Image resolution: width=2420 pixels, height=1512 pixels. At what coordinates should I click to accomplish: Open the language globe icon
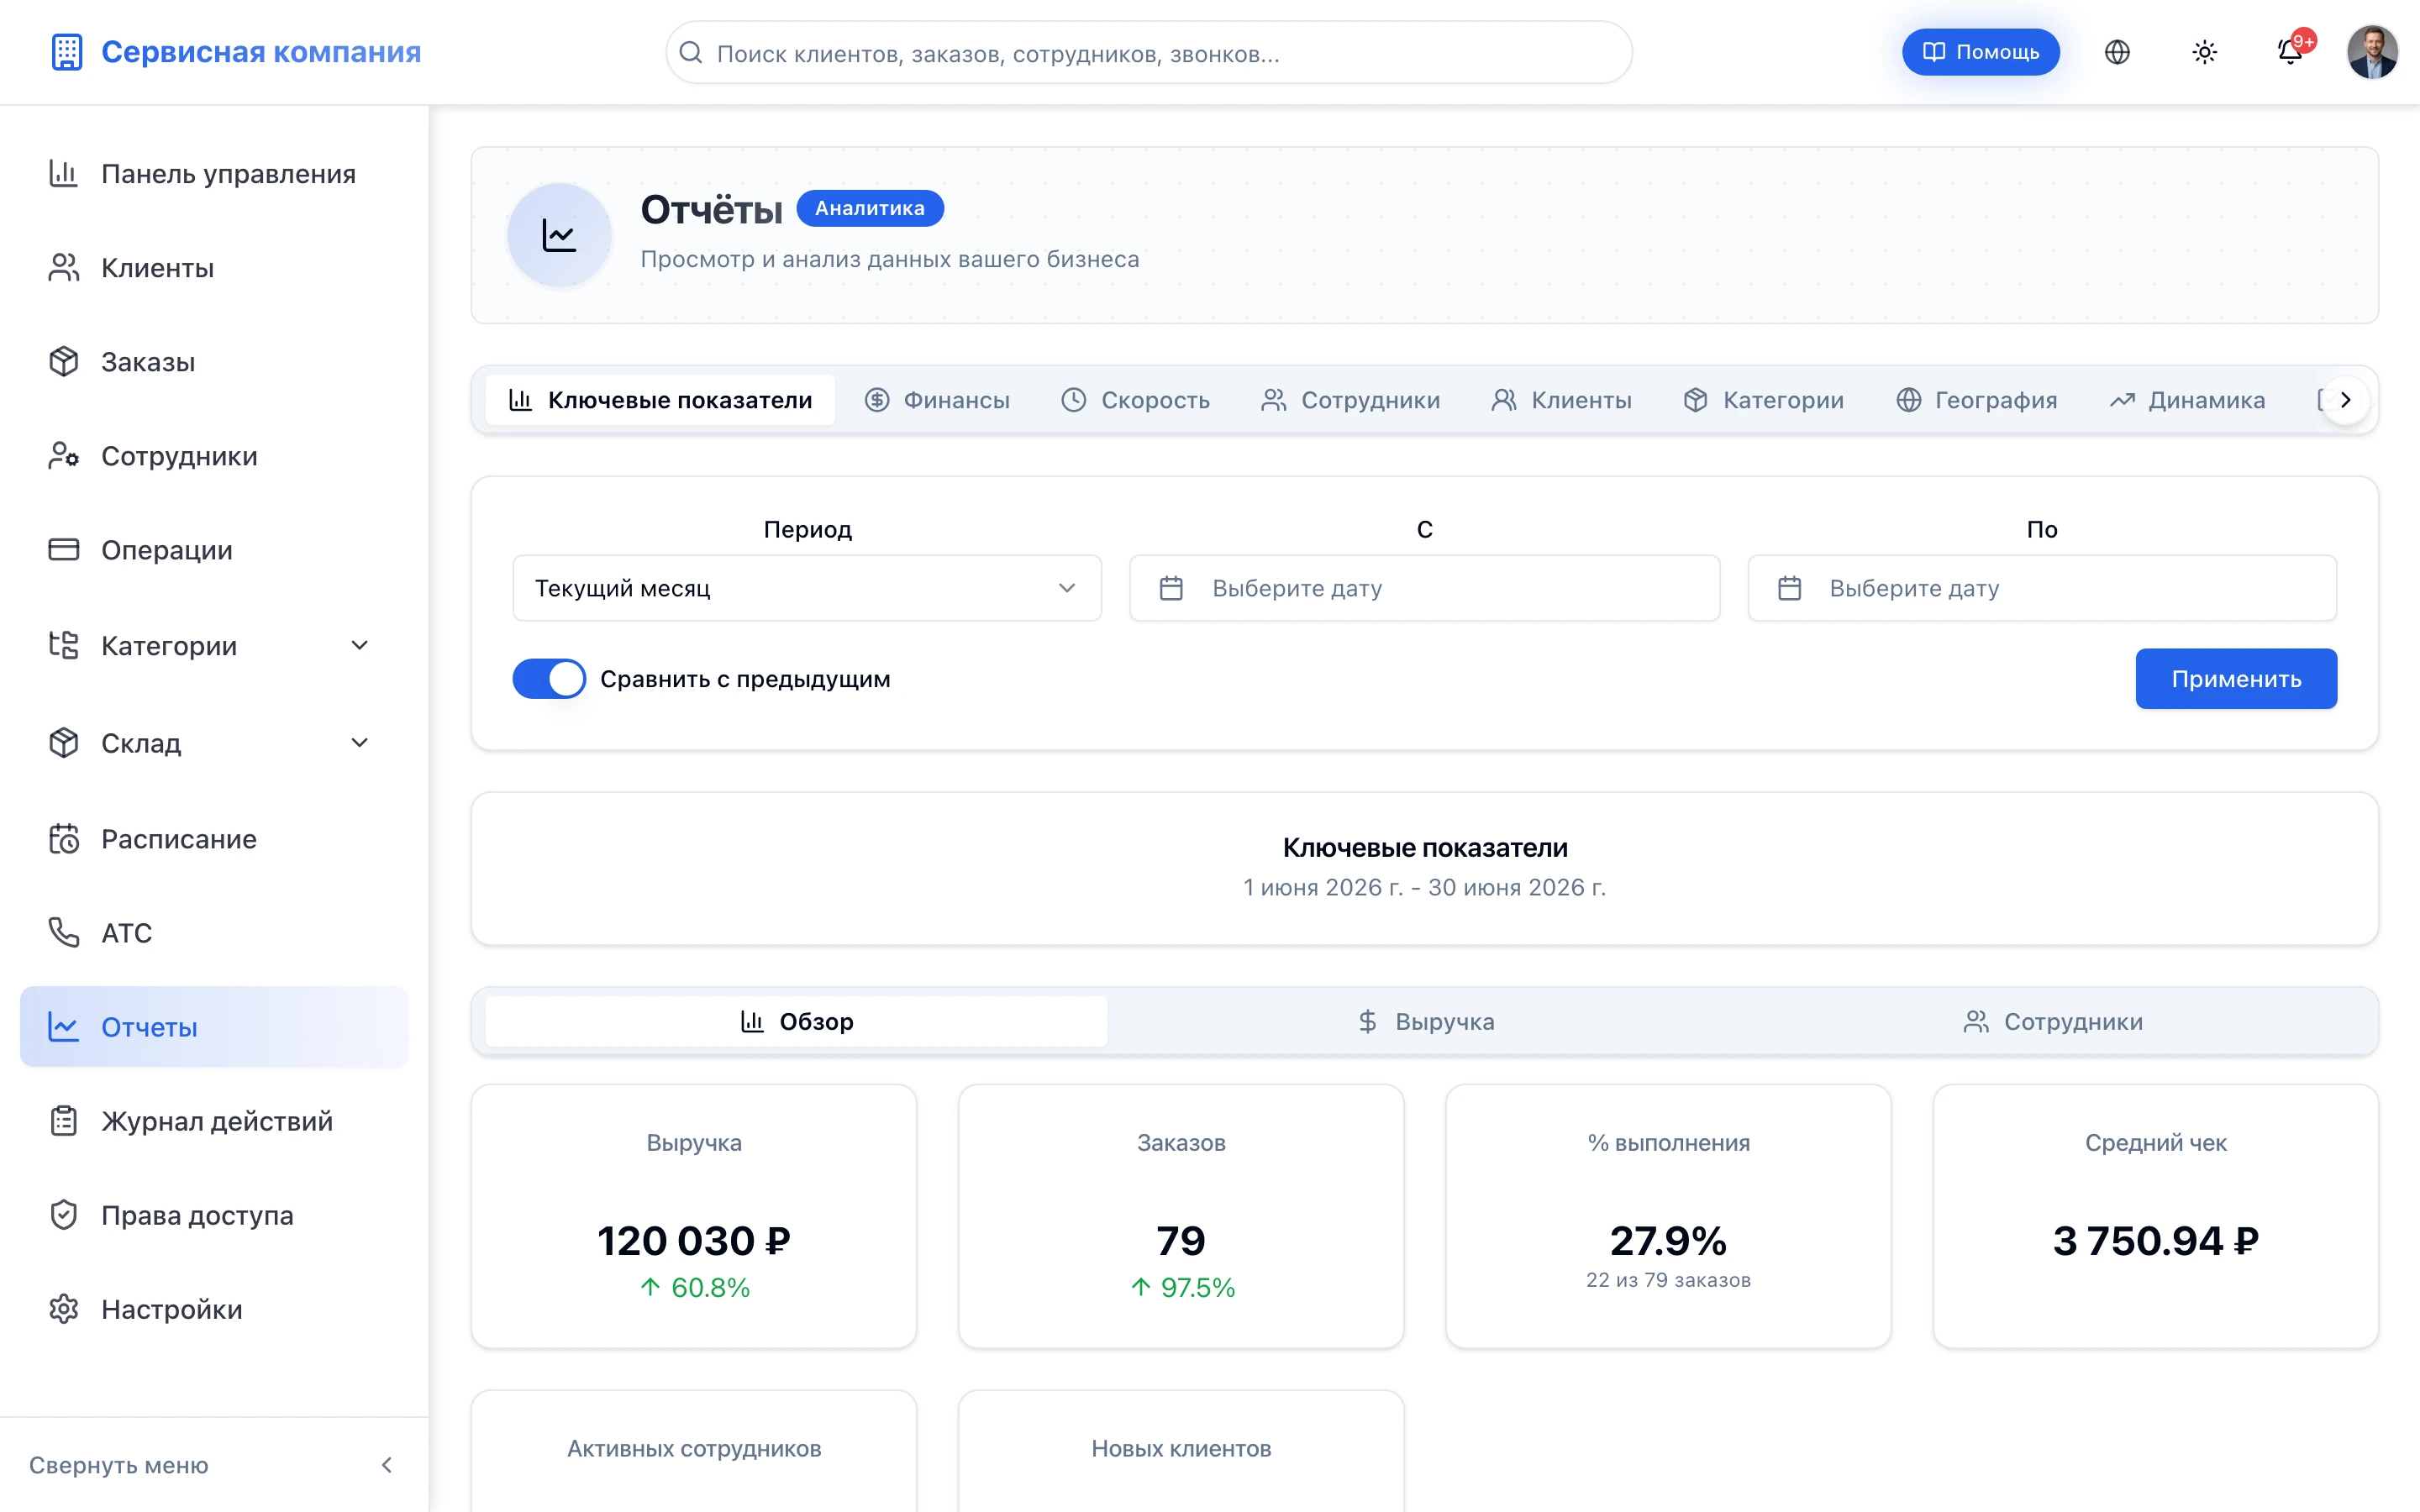click(2117, 52)
